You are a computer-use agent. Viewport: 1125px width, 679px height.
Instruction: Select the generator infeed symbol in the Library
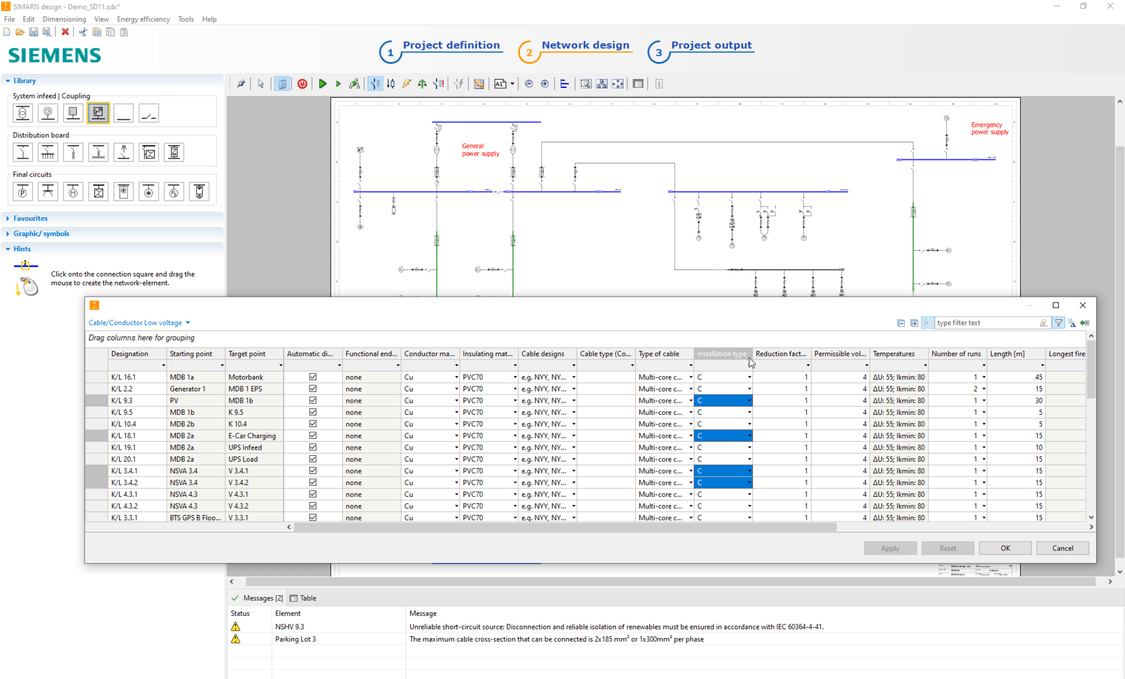pos(47,112)
